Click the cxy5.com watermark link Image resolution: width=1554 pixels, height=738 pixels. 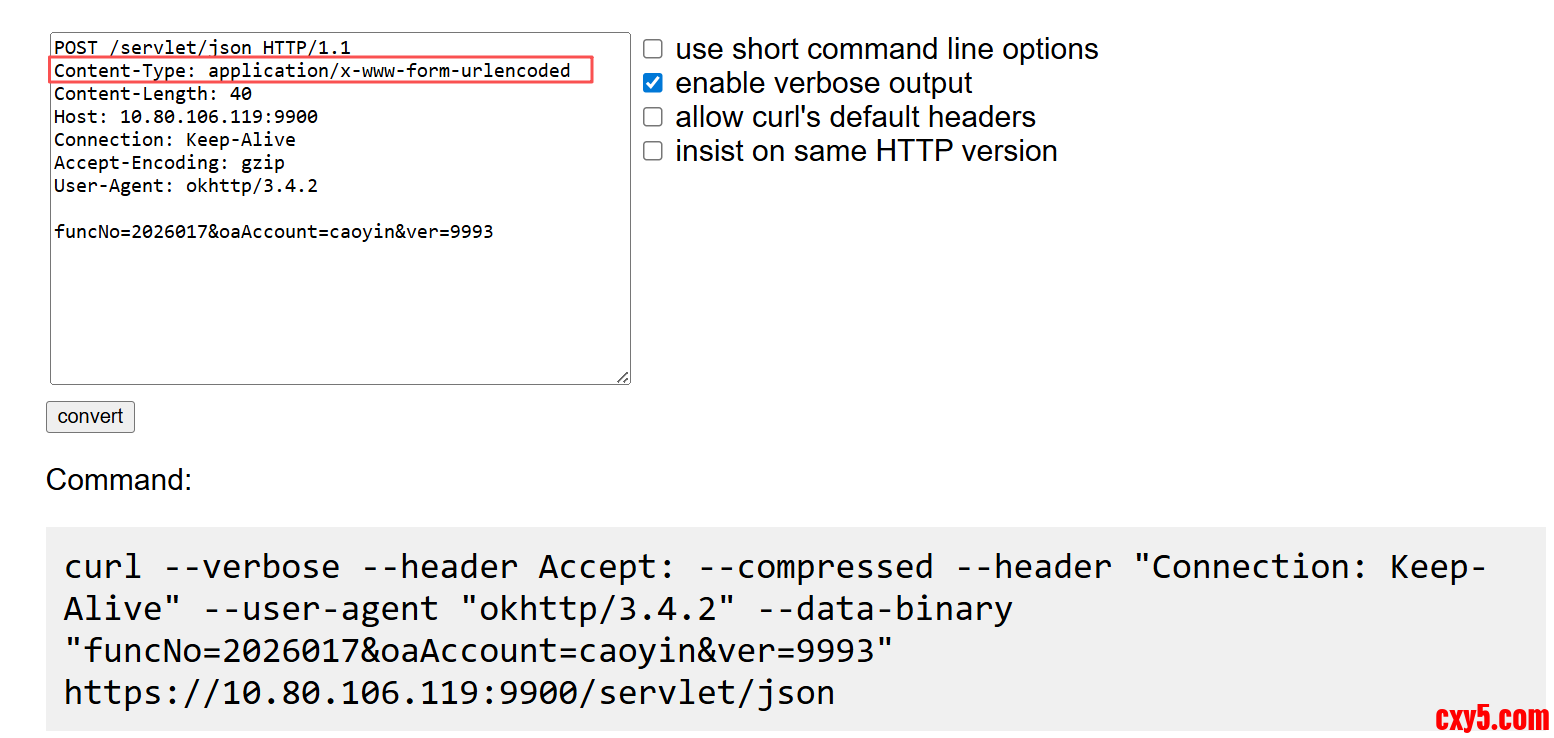1491,718
